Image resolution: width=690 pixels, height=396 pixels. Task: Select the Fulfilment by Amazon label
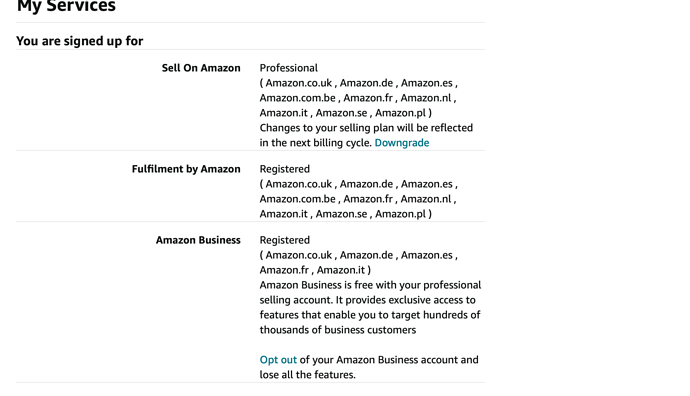click(186, 169)
